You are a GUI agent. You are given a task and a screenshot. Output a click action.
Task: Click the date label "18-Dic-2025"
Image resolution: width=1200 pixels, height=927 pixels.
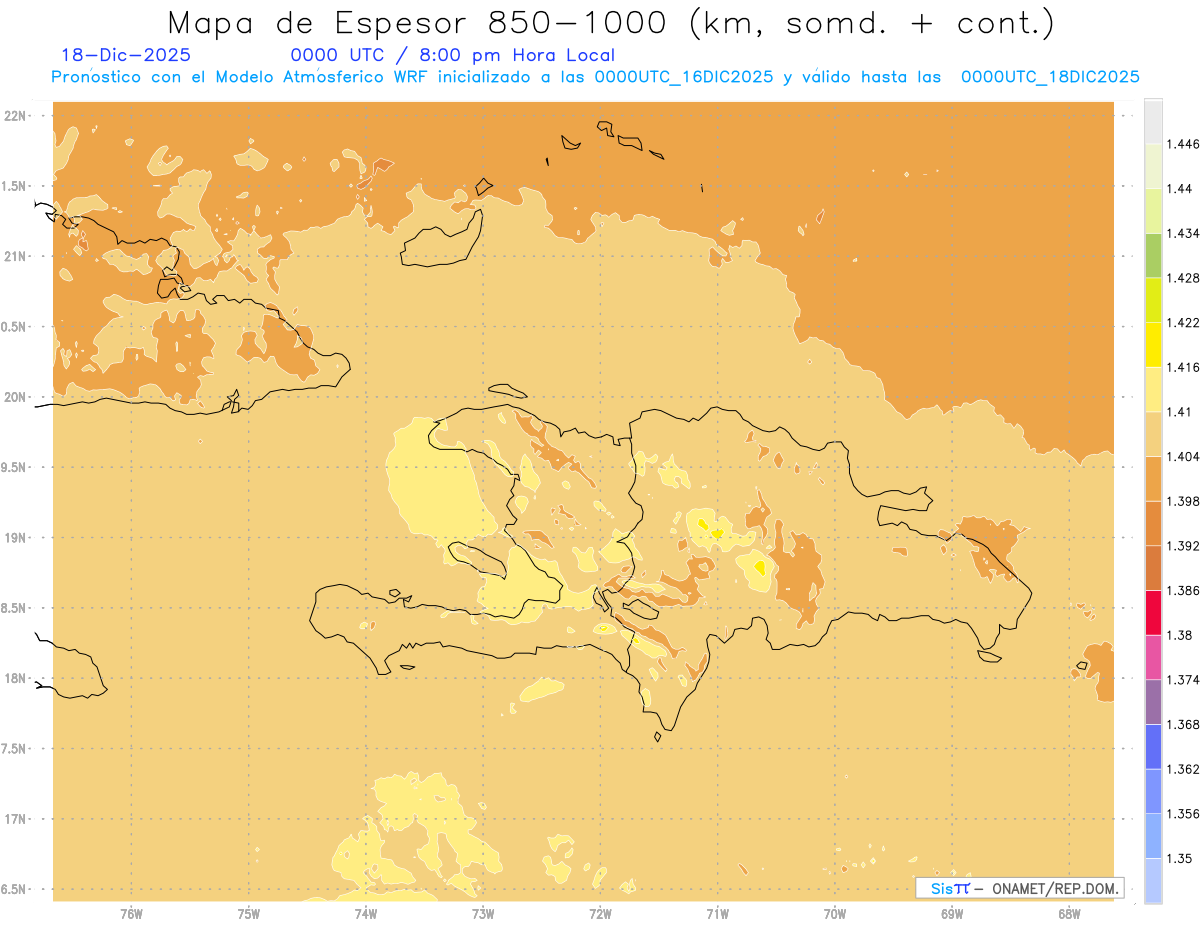[126, 55]
